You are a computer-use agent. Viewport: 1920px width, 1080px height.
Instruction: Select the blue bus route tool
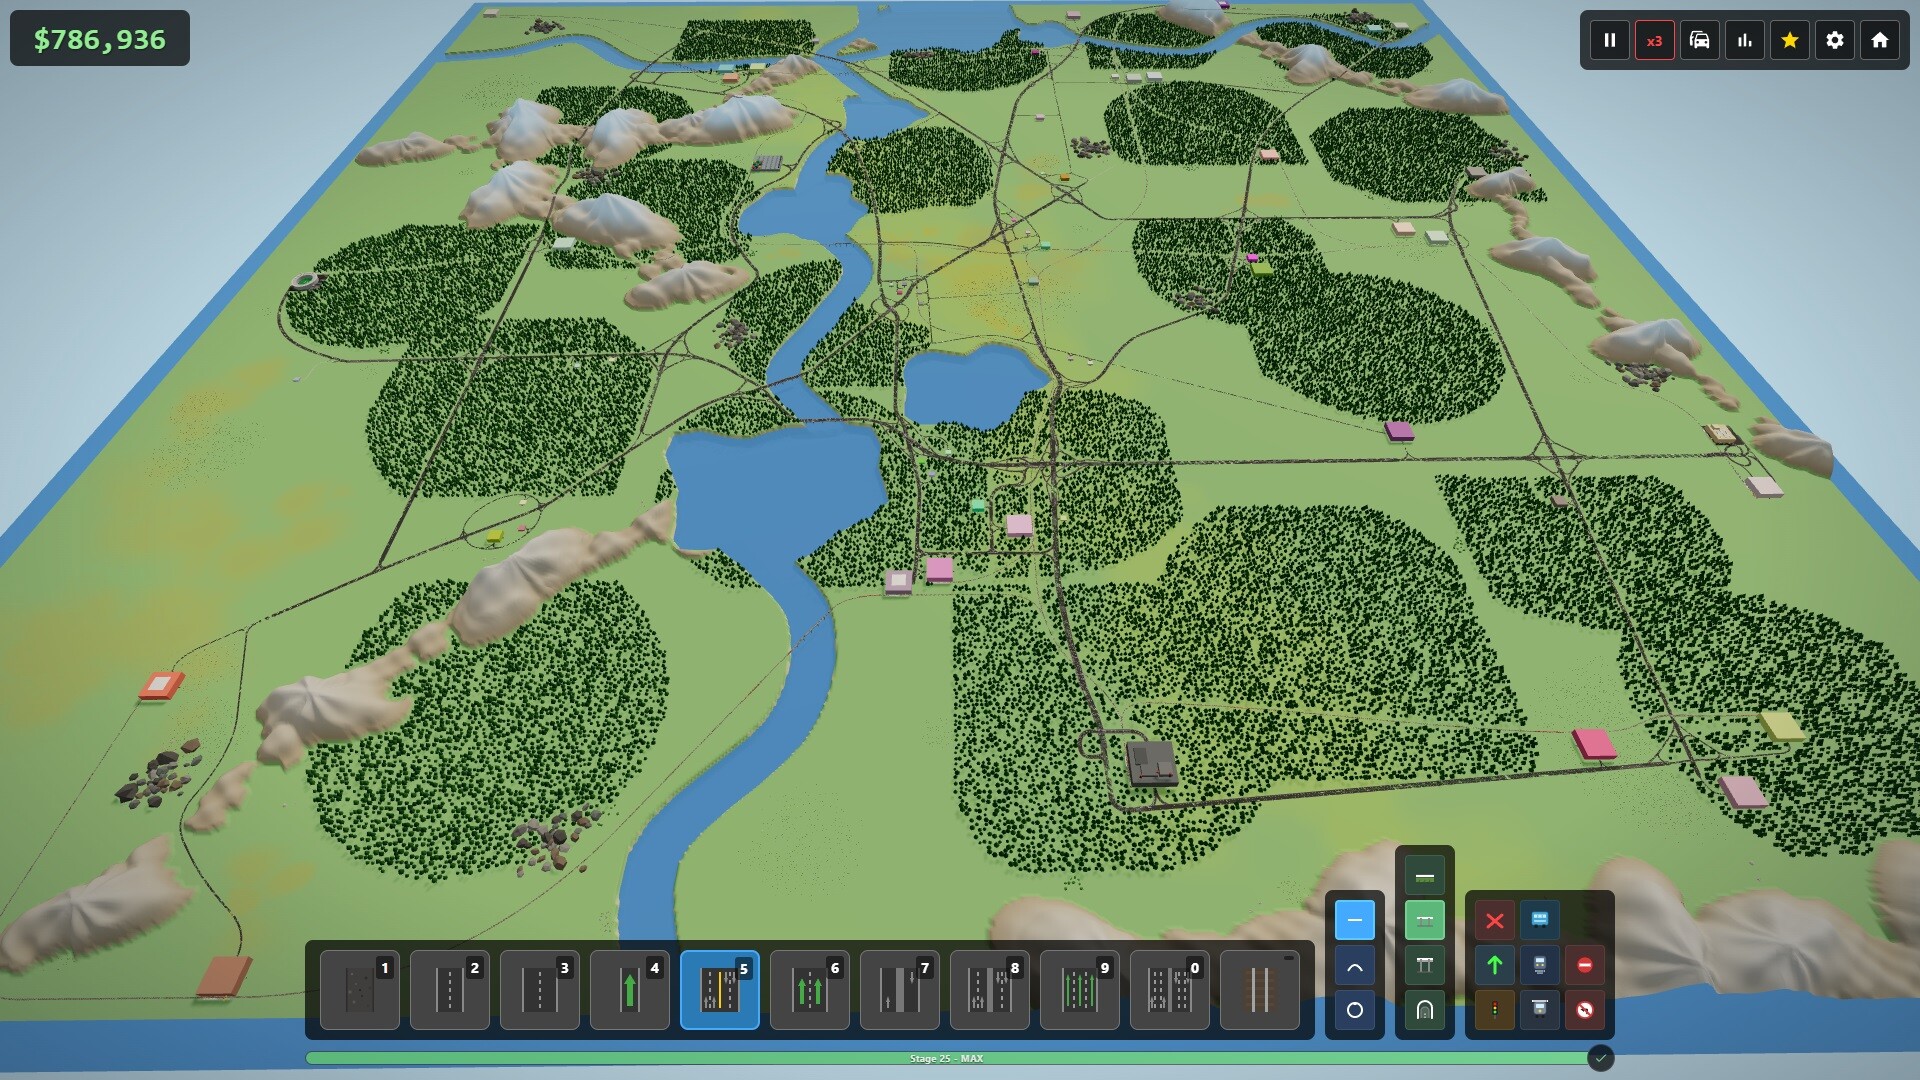(1540, 920)
